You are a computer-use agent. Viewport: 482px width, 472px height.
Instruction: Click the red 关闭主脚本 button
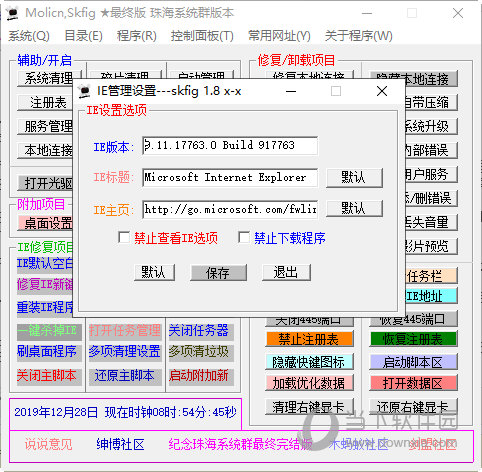(x=49, y=376)
